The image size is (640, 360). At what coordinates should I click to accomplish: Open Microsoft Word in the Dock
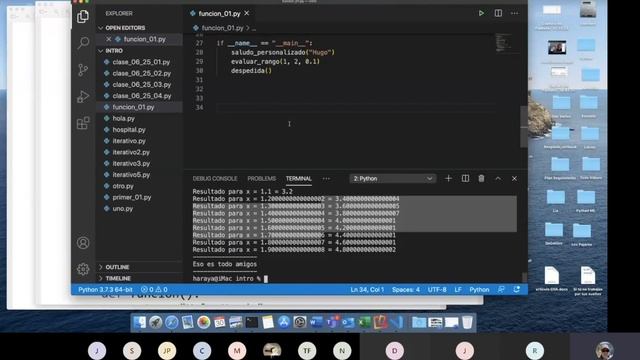coord(316,322)
